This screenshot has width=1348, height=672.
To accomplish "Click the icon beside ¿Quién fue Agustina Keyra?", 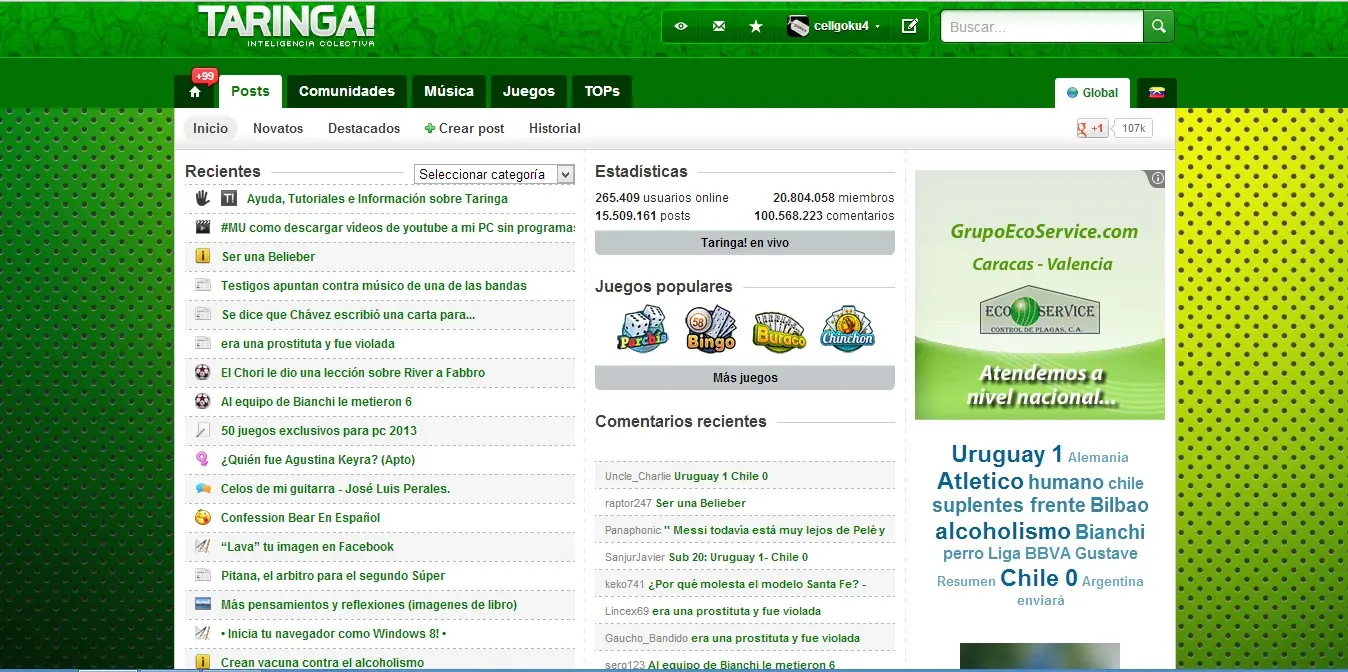I will coord(203,459).
